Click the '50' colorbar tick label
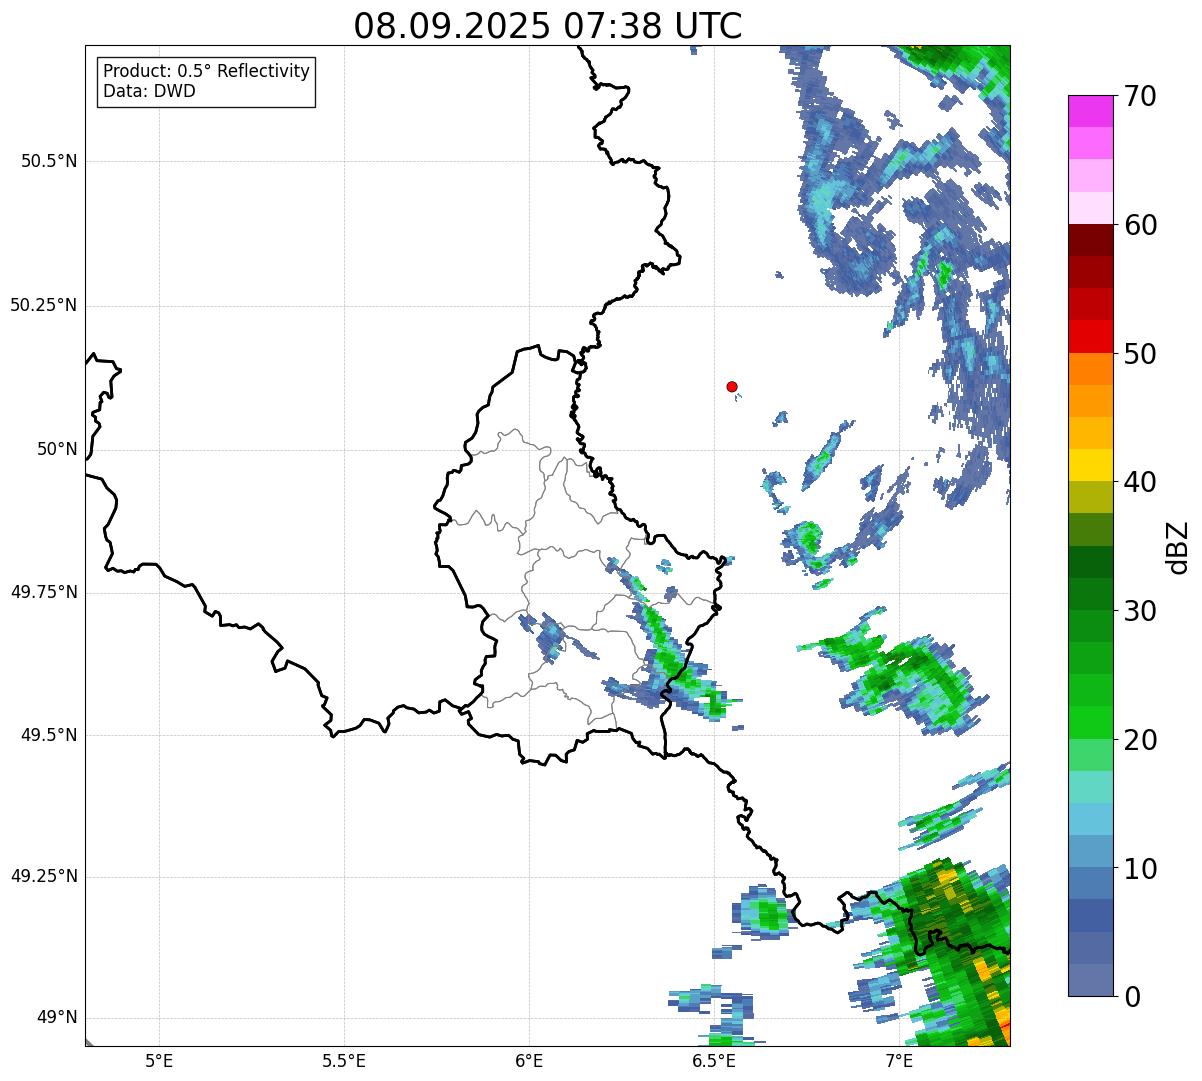 pos(1140,354)
